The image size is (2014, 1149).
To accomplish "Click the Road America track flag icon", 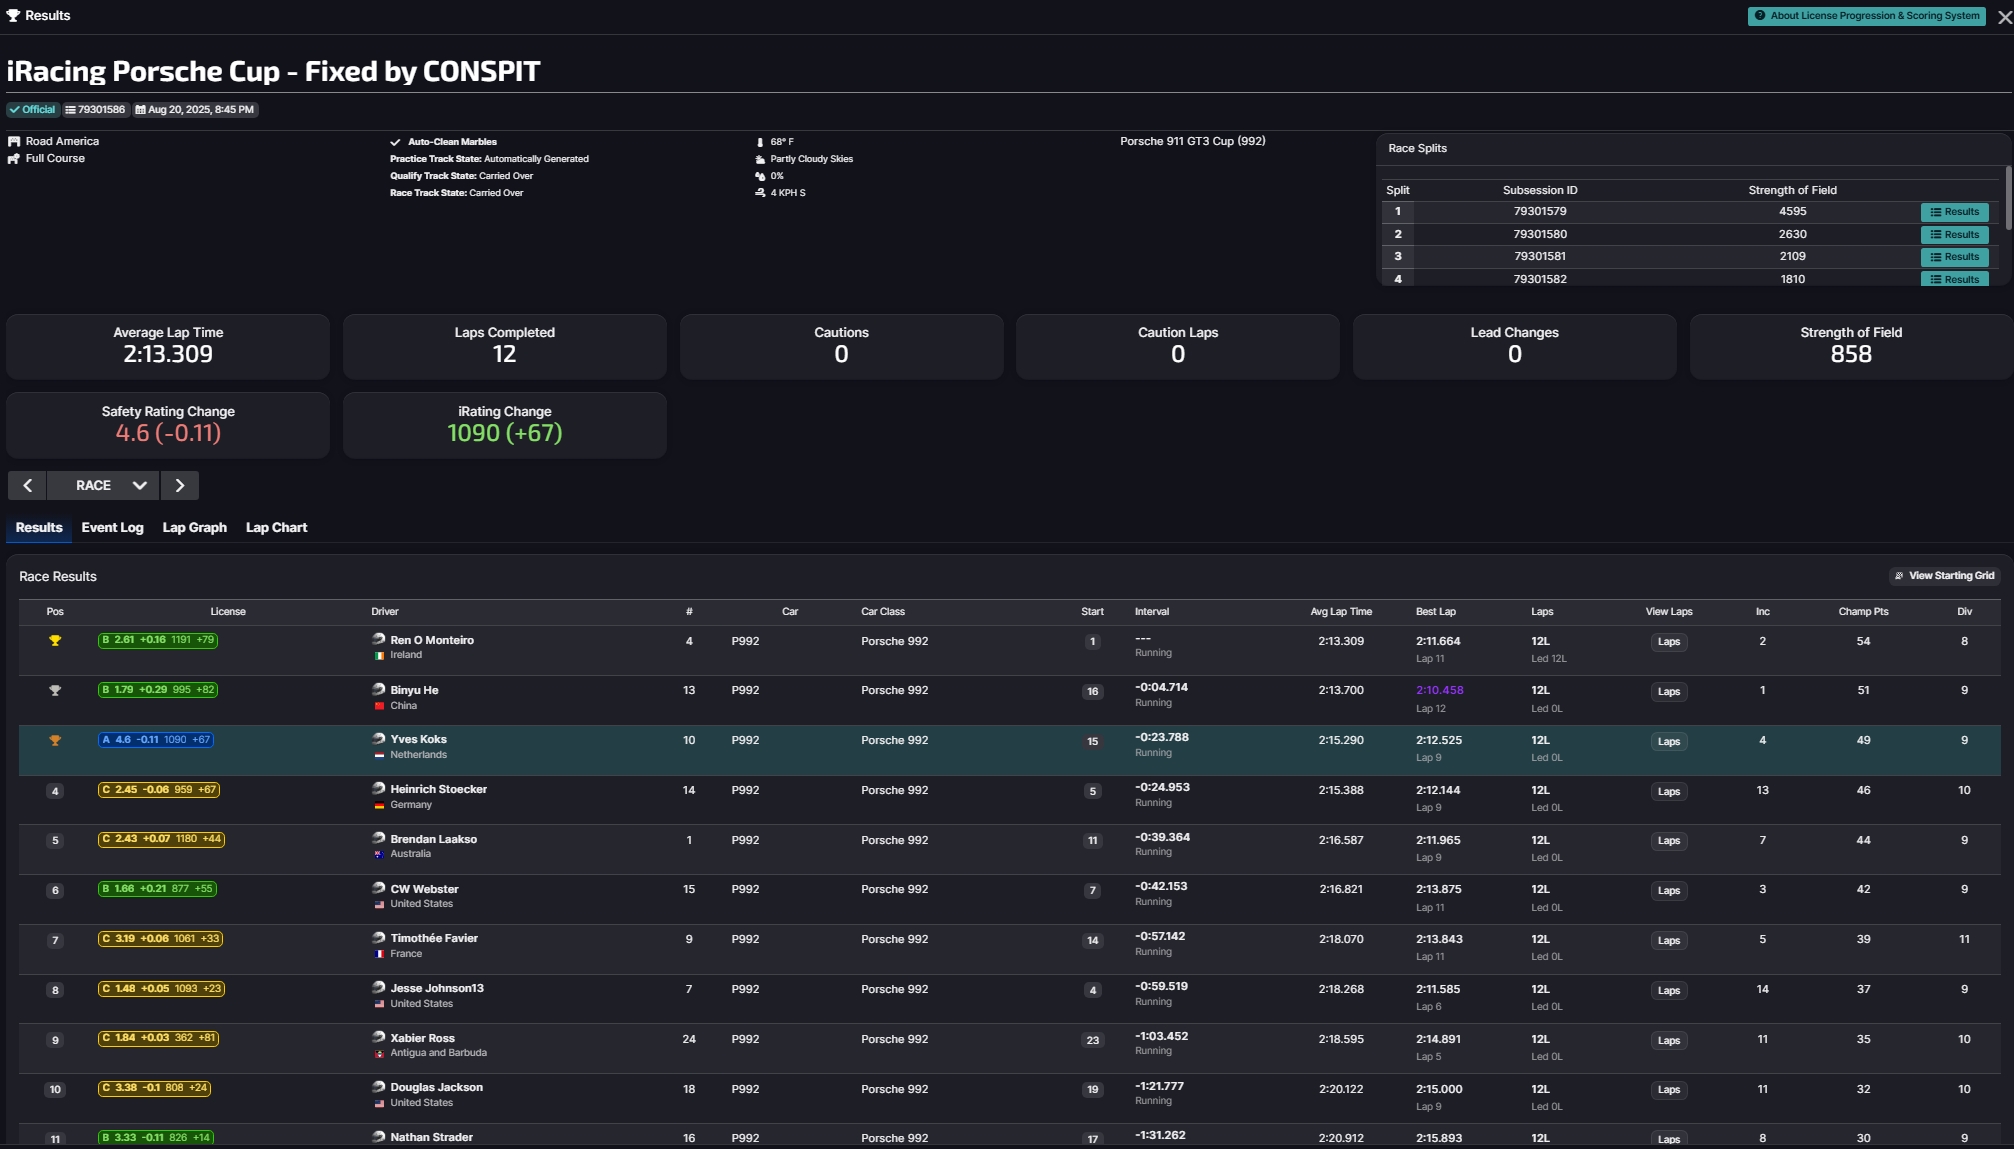I will tap(14, 142).
